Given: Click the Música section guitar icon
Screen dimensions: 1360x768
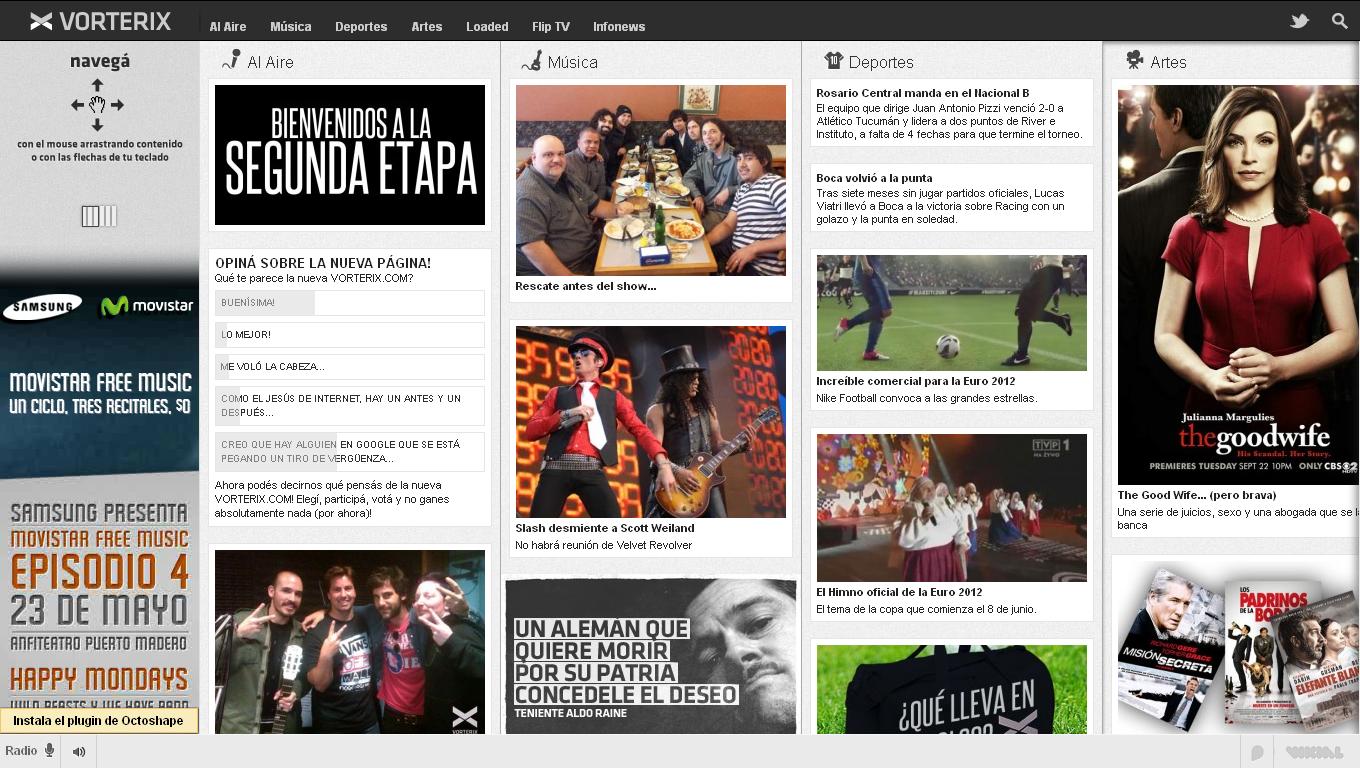Looking at the screenshot, I should pos(531,61).
